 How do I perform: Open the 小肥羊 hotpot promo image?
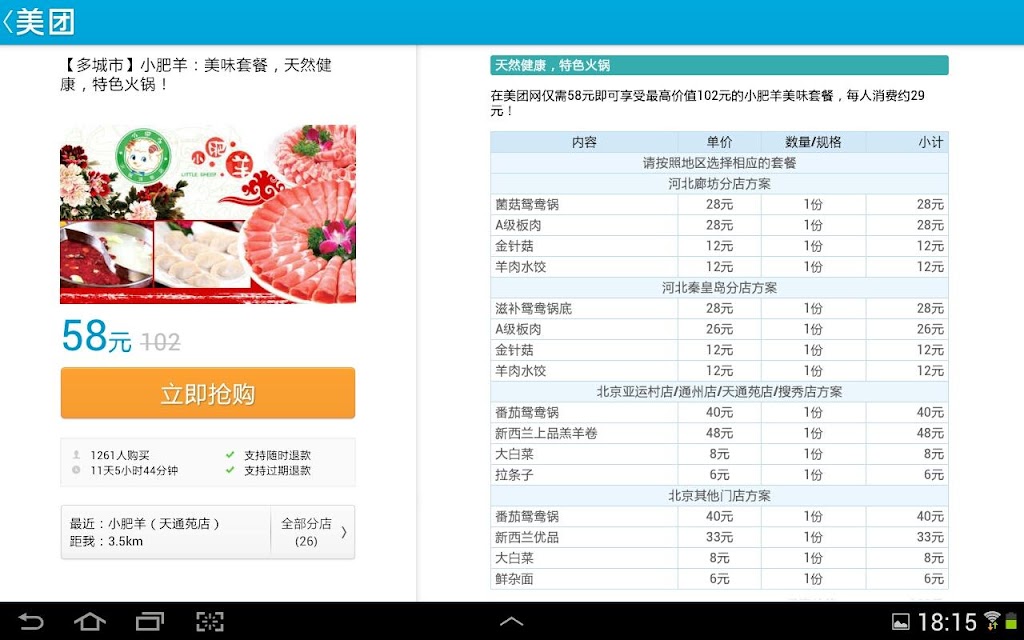[x=208, y=214]
